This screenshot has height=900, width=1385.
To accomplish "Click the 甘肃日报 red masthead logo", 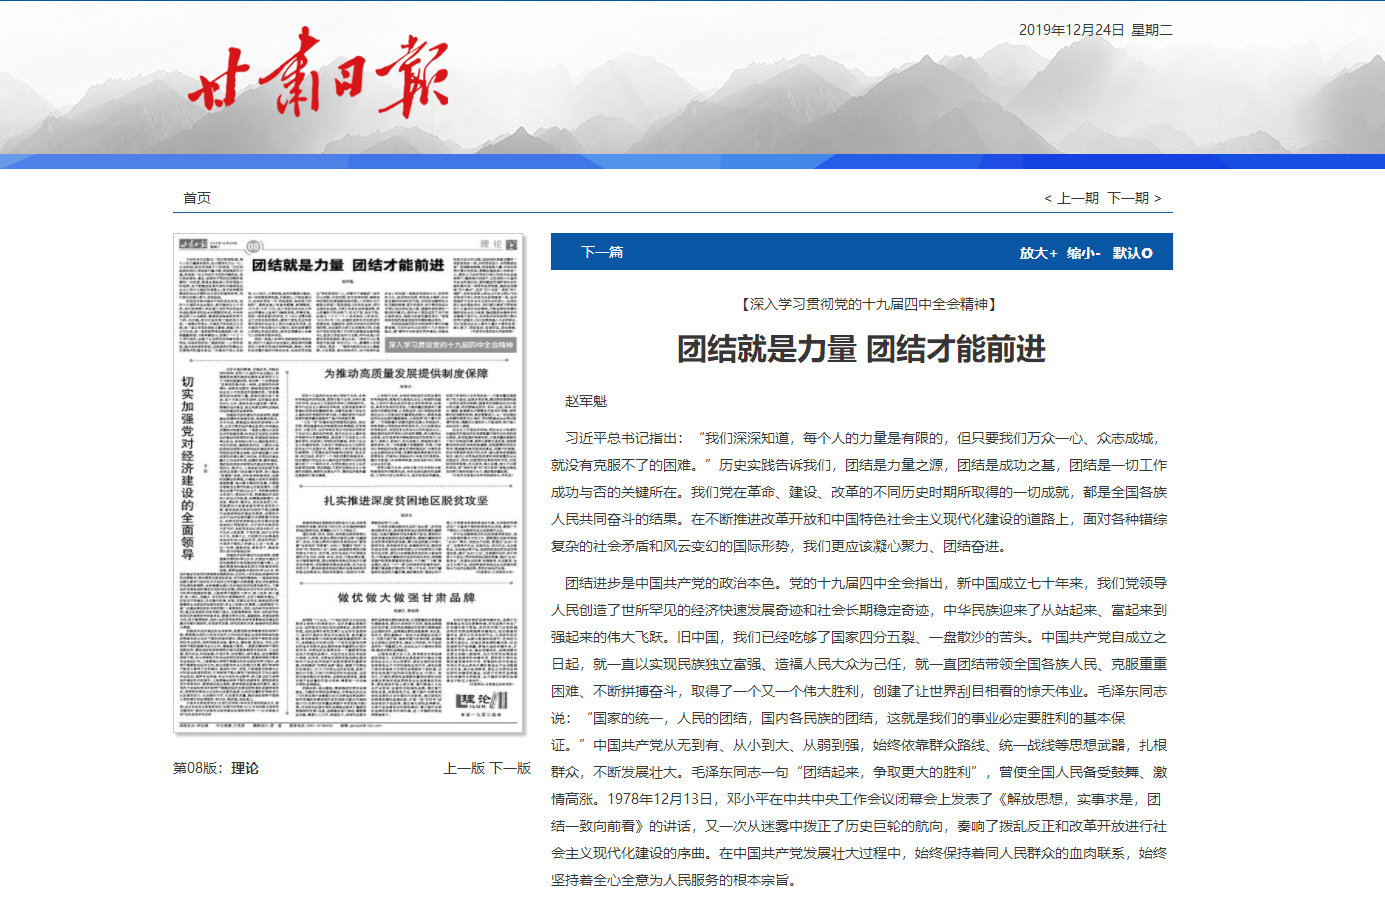I will pyautogui.click(x=318, y=74).
